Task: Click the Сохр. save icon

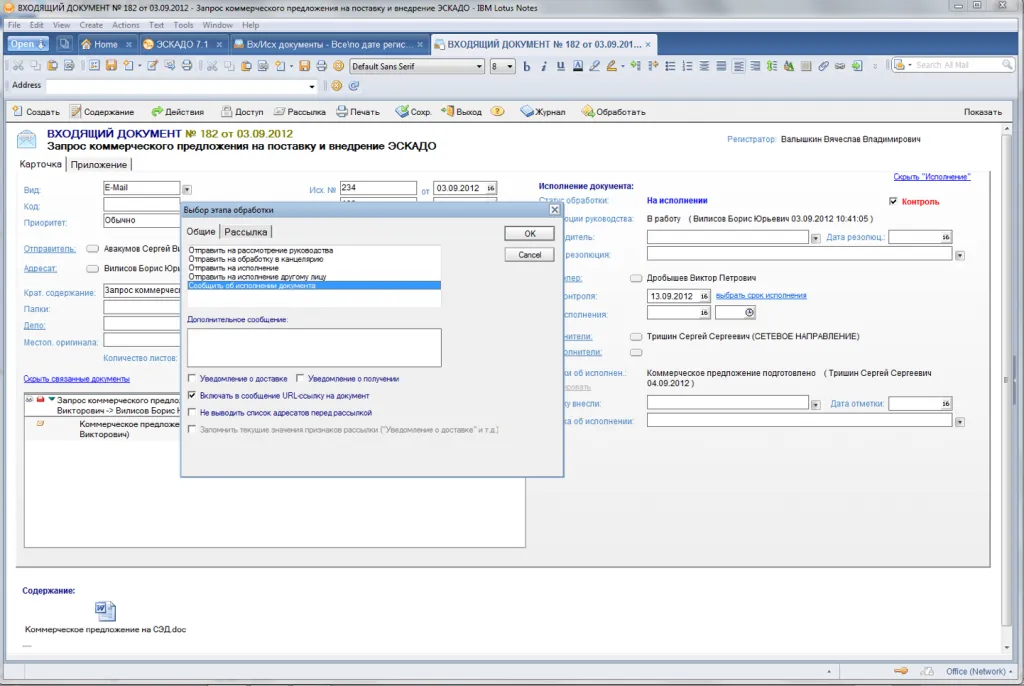Action: 402,112
